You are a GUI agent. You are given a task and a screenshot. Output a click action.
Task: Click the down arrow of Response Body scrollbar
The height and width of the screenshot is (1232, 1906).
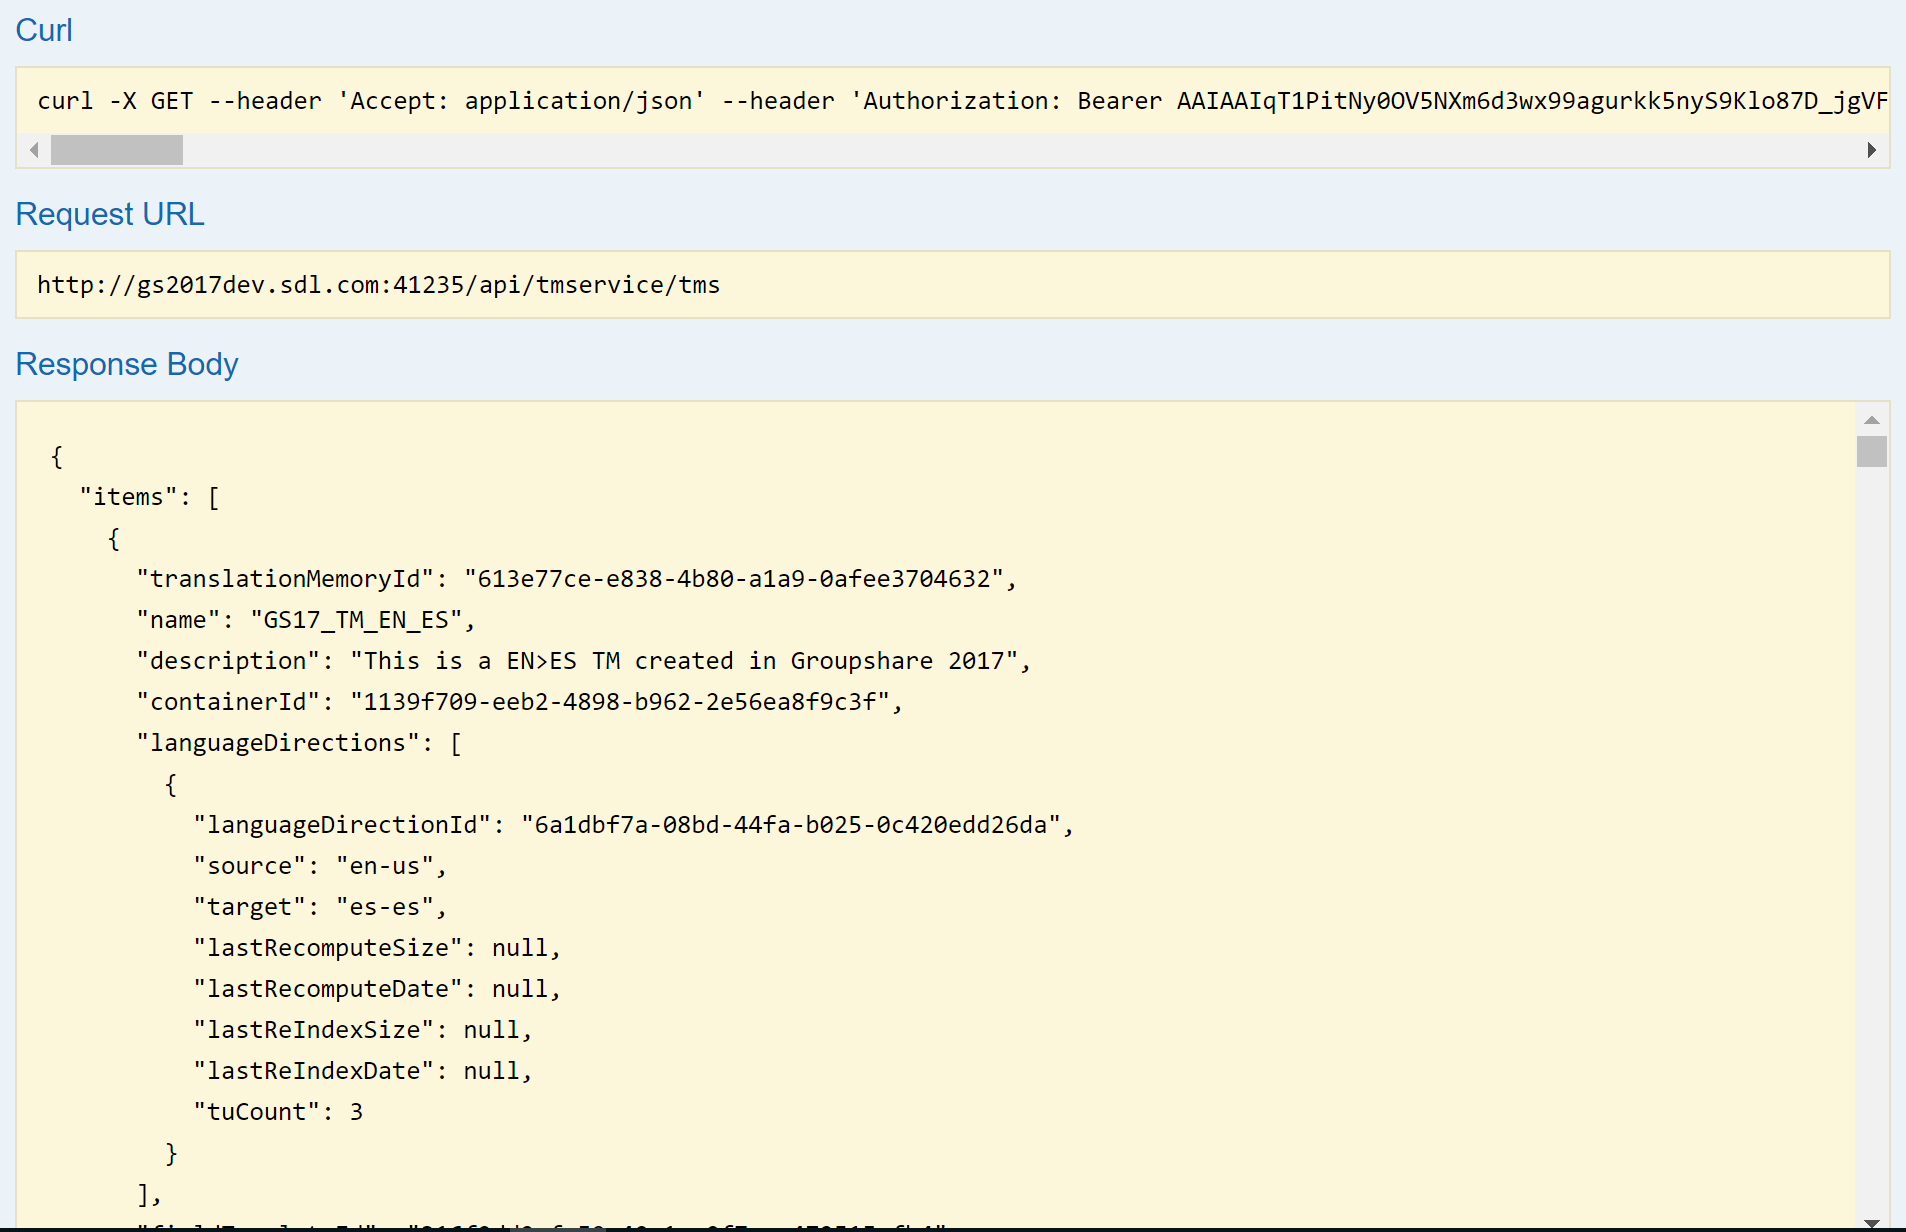coord(1871,1222)
